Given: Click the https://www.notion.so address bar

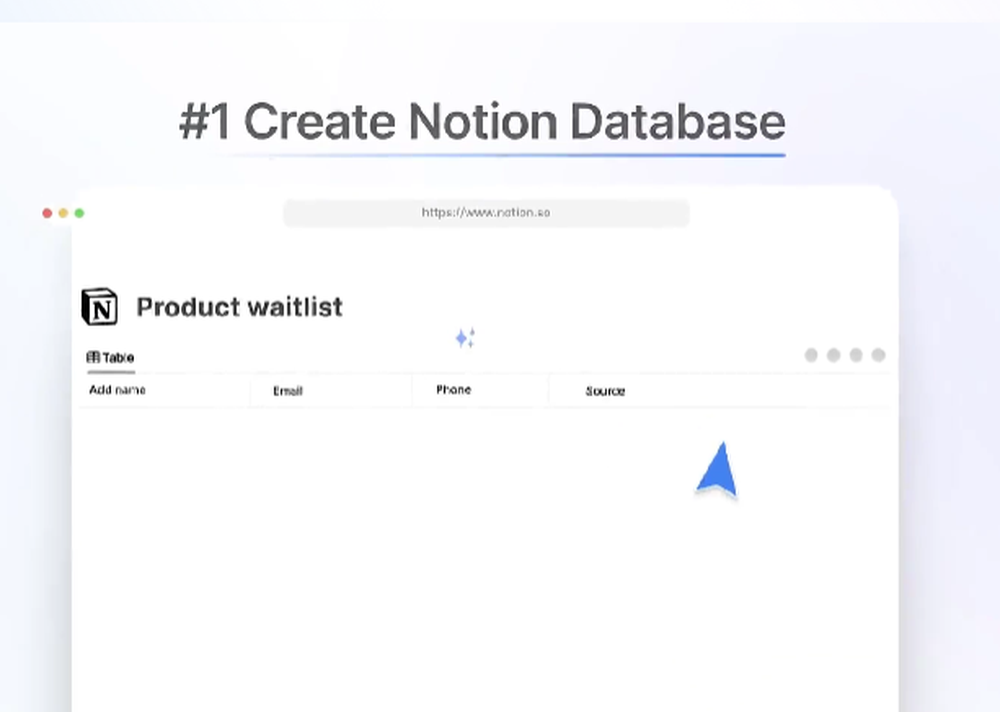Looking at the screenshot, I should (486, 213).
